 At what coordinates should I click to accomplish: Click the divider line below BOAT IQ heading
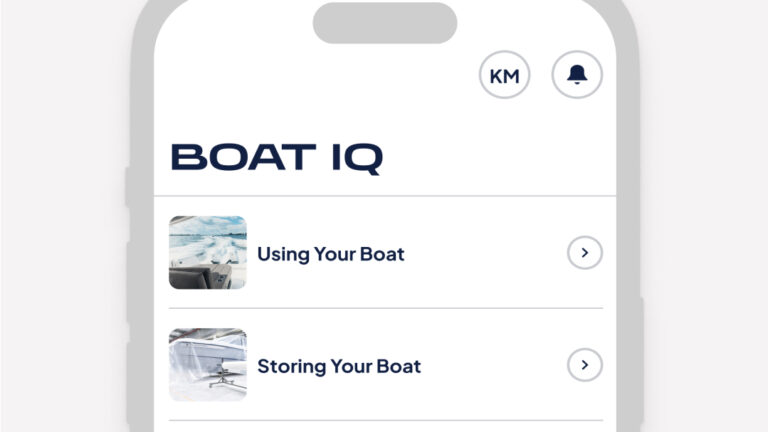click(x=385, y=196)
